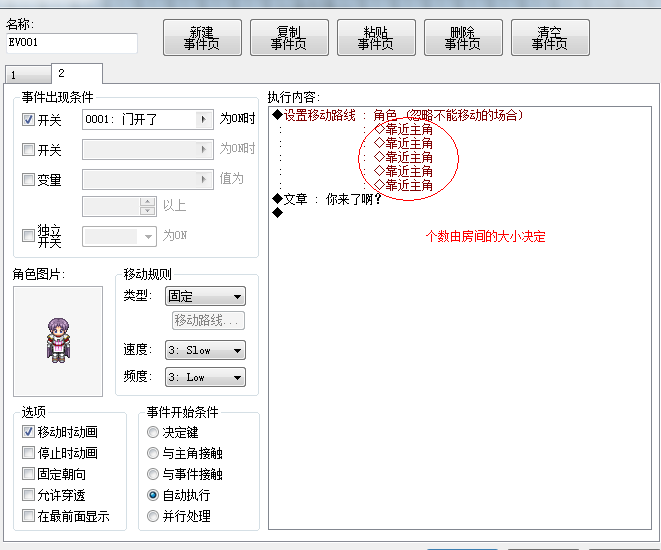Screen dimensions: 661x550
Task: Enable the second 开关 condition checkbox
Action: tap(28, 150)
